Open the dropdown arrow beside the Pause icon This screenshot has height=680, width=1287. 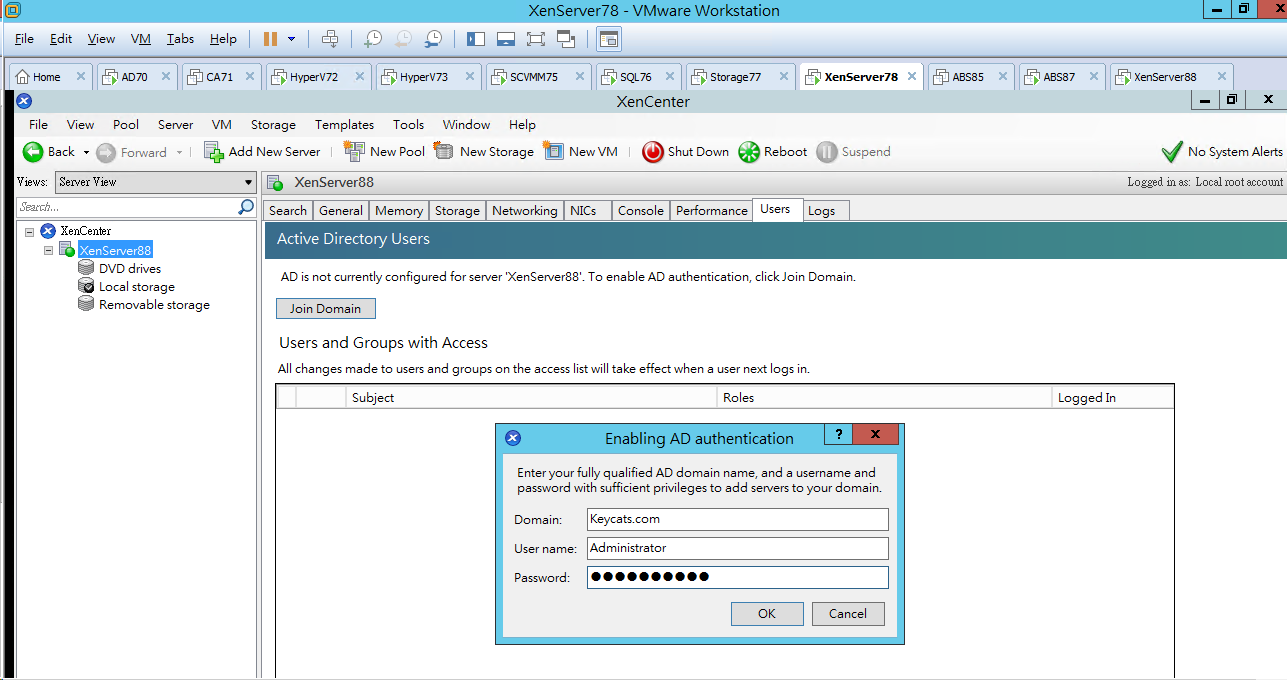[x=292, y=39]
